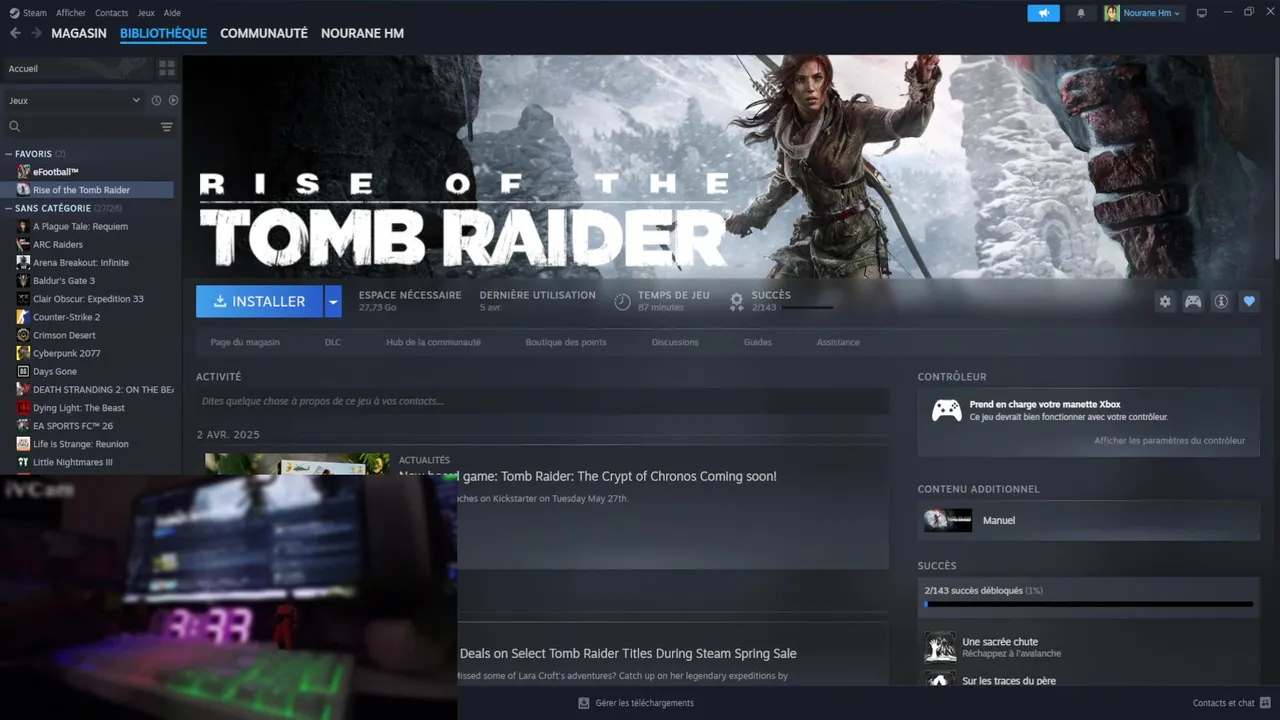This screenshot has height=720, width=1280.
Task: Click the achievements progress bar in header
Action: [x=807, y=307]
